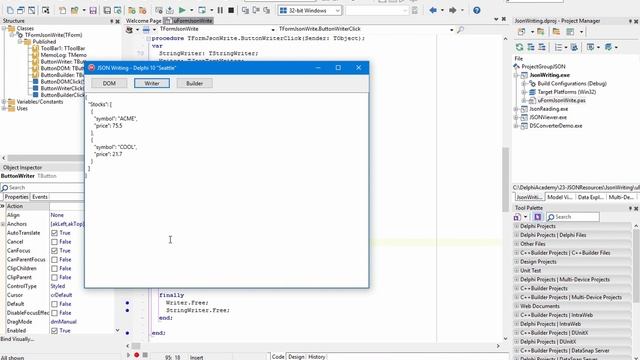This screenshot has width=640, height=360.
Task: Click the Bind Visually link
Action: [x=17, y=339]
